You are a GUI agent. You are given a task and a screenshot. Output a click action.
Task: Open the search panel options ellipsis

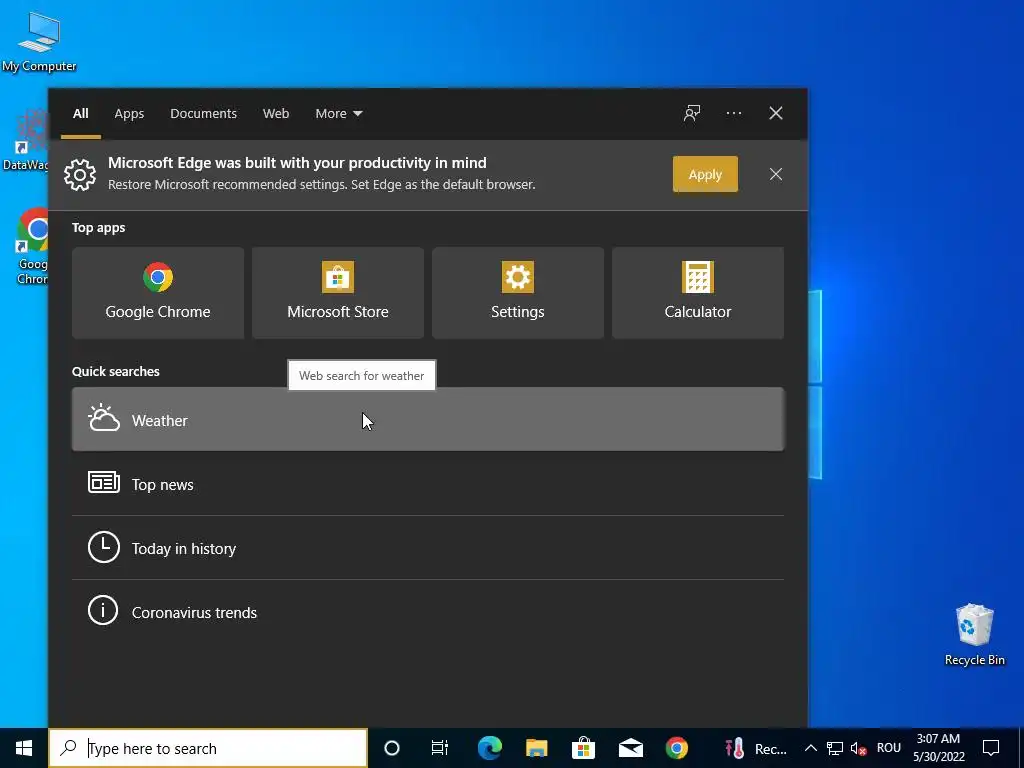(x=734, y=114)
